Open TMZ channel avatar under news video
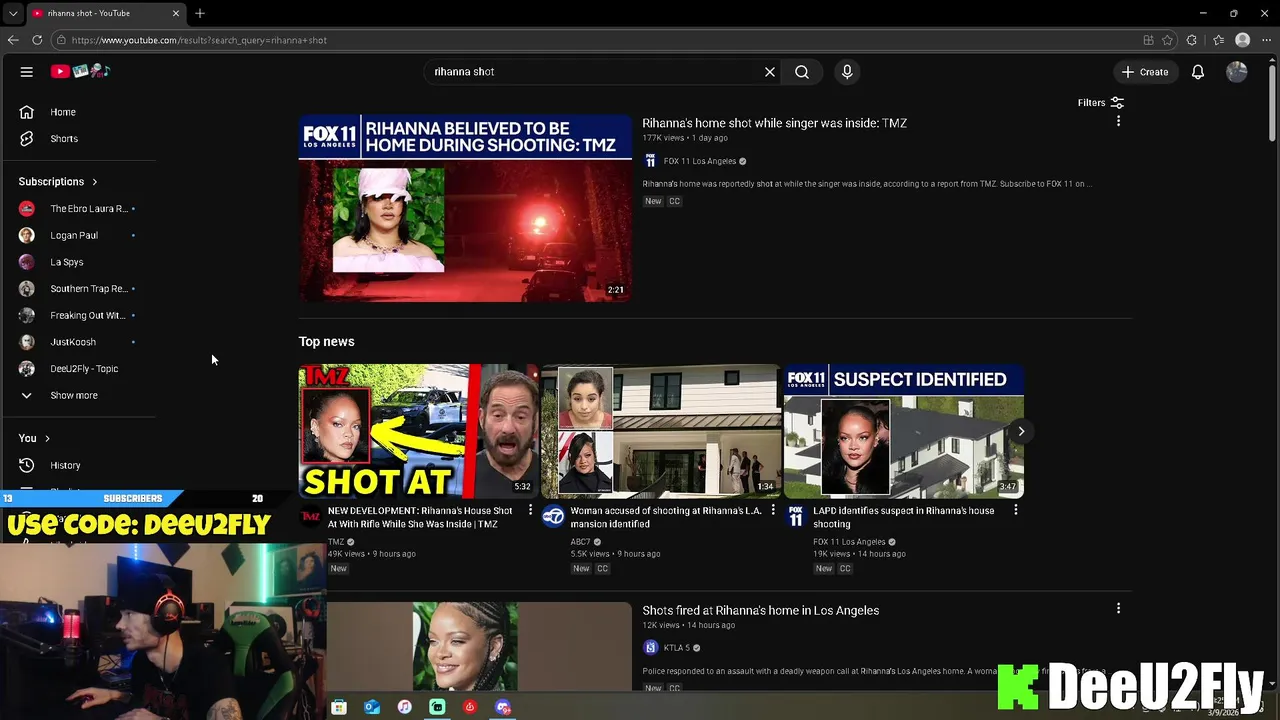This screenshot has width=1280, height=720. (x=310, y=516)
